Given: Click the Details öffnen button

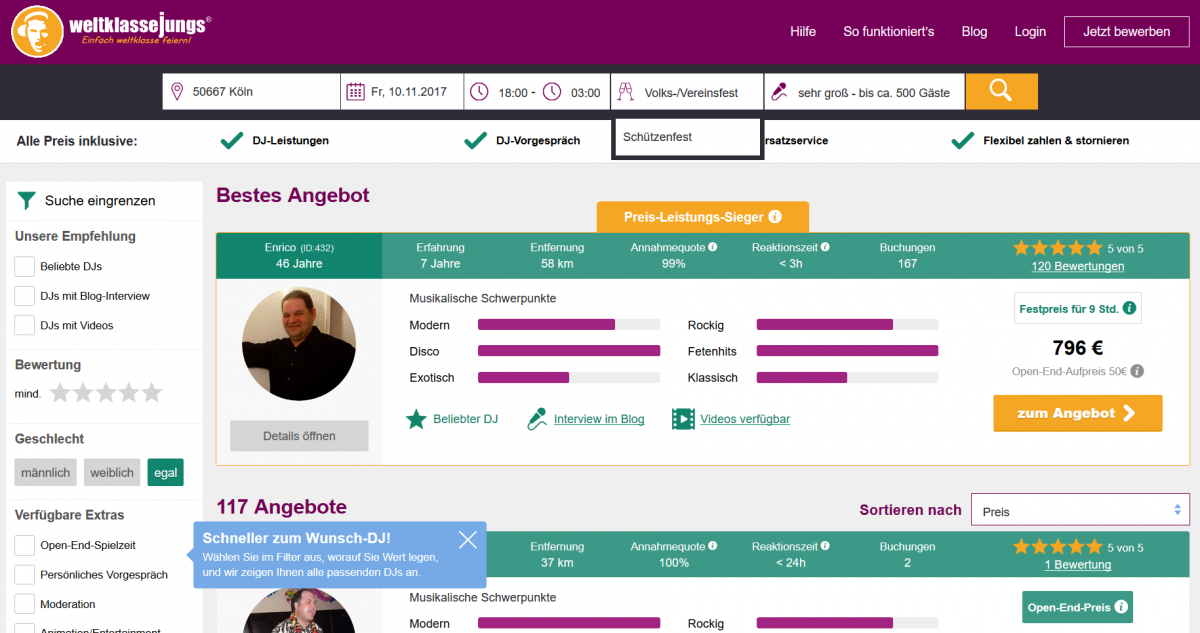Looking at the screenshot, I should (299, 436).
